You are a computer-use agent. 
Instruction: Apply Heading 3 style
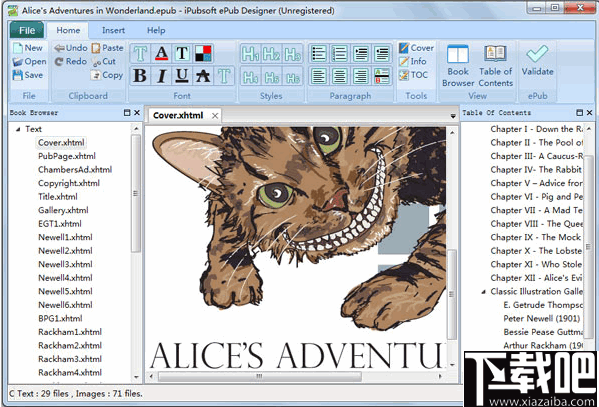(292, 54)
